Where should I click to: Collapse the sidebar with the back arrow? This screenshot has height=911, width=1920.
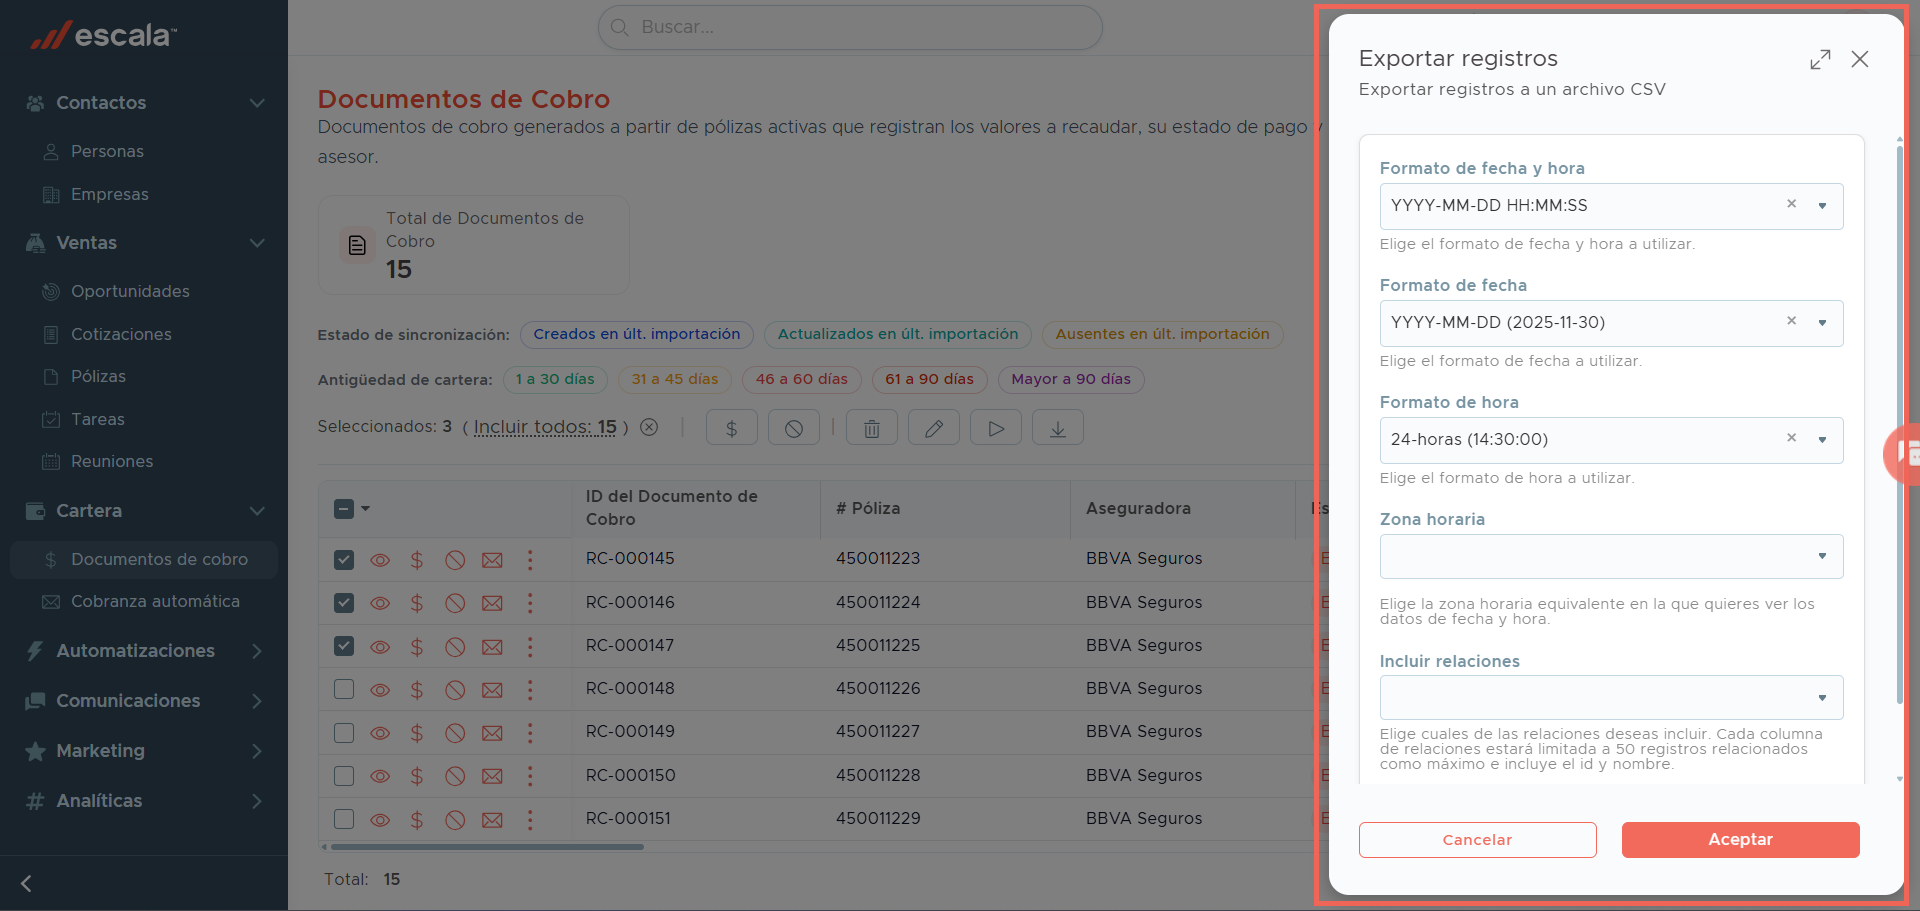point(26,883)
